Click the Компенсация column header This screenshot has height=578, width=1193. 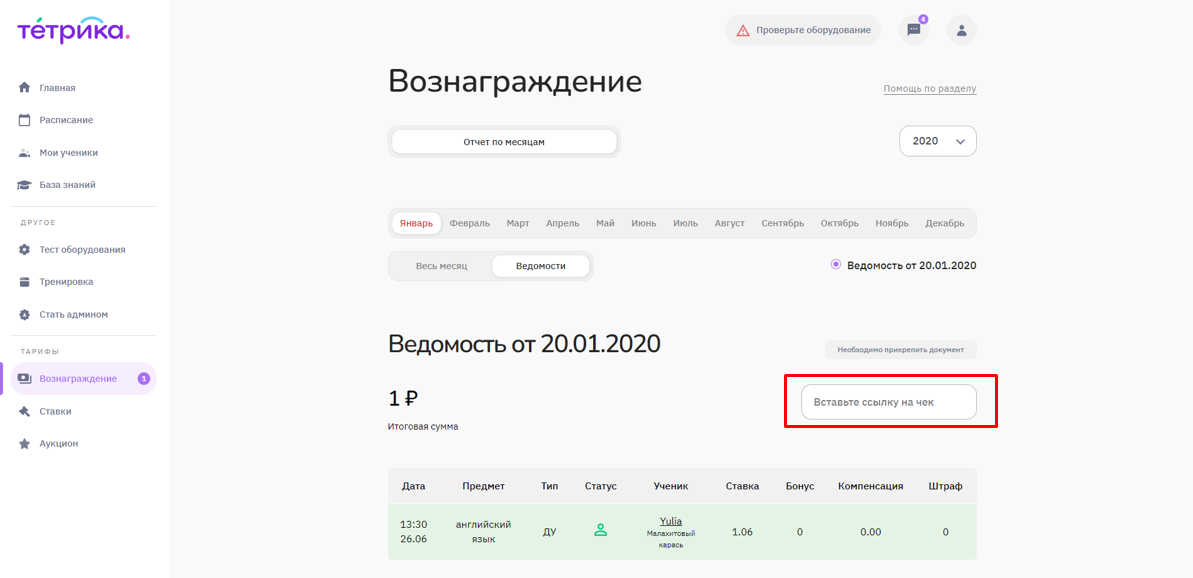[870, 486]
